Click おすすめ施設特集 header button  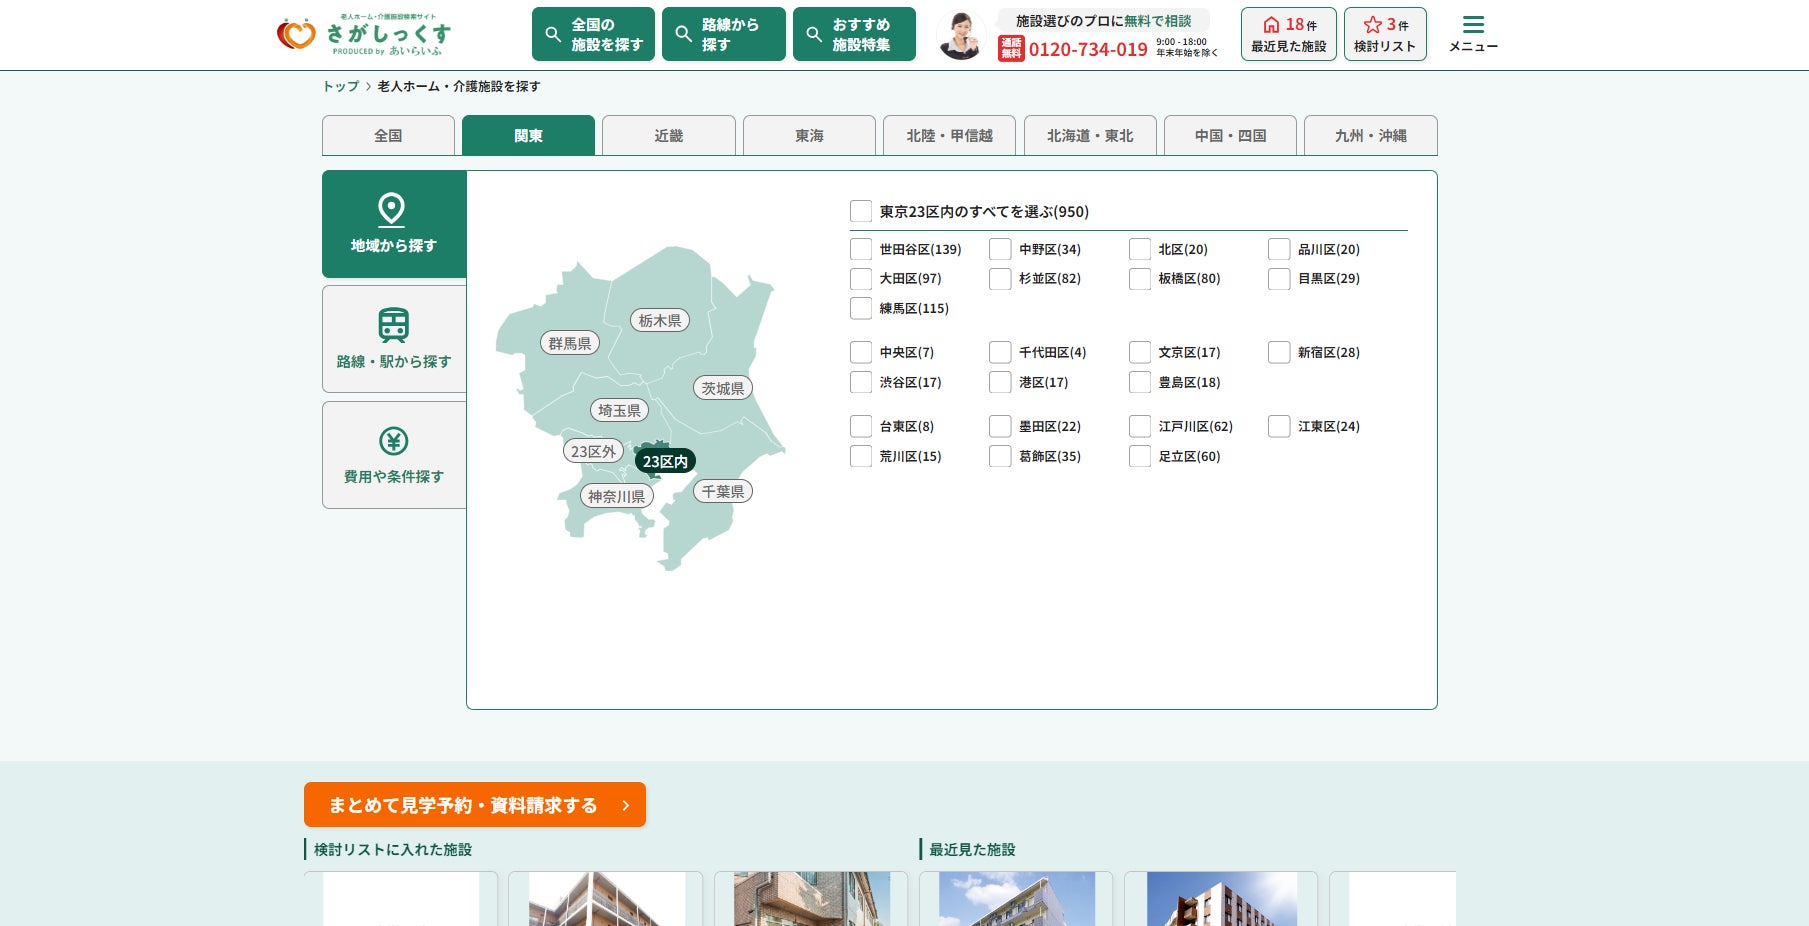click(x=854, y=35)
